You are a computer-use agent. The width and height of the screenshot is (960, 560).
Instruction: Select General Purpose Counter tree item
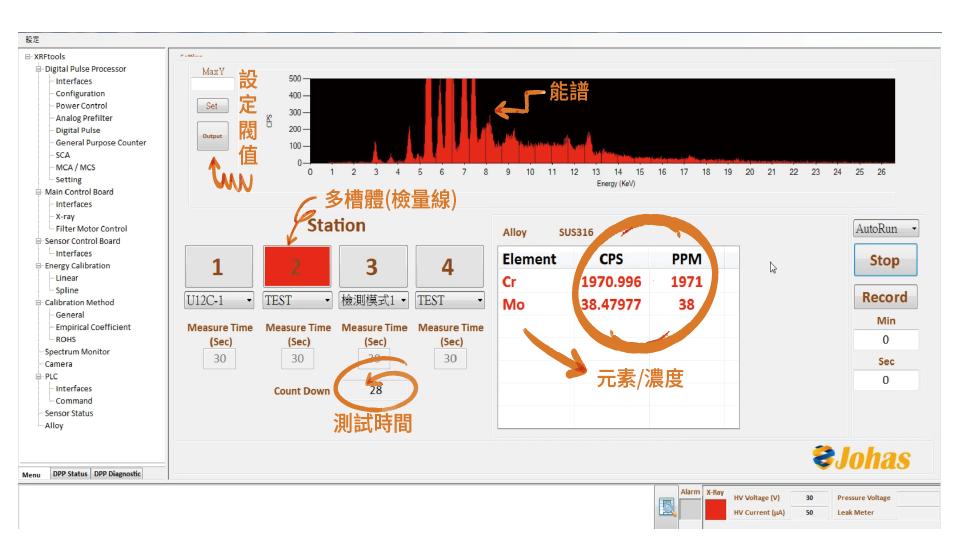coord(101,143)
